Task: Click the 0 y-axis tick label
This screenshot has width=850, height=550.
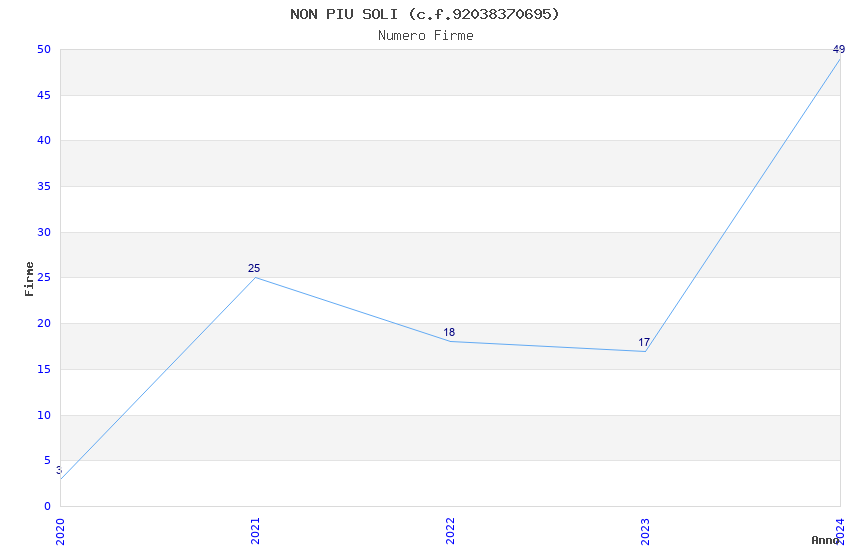Action: tap(48, 506)
